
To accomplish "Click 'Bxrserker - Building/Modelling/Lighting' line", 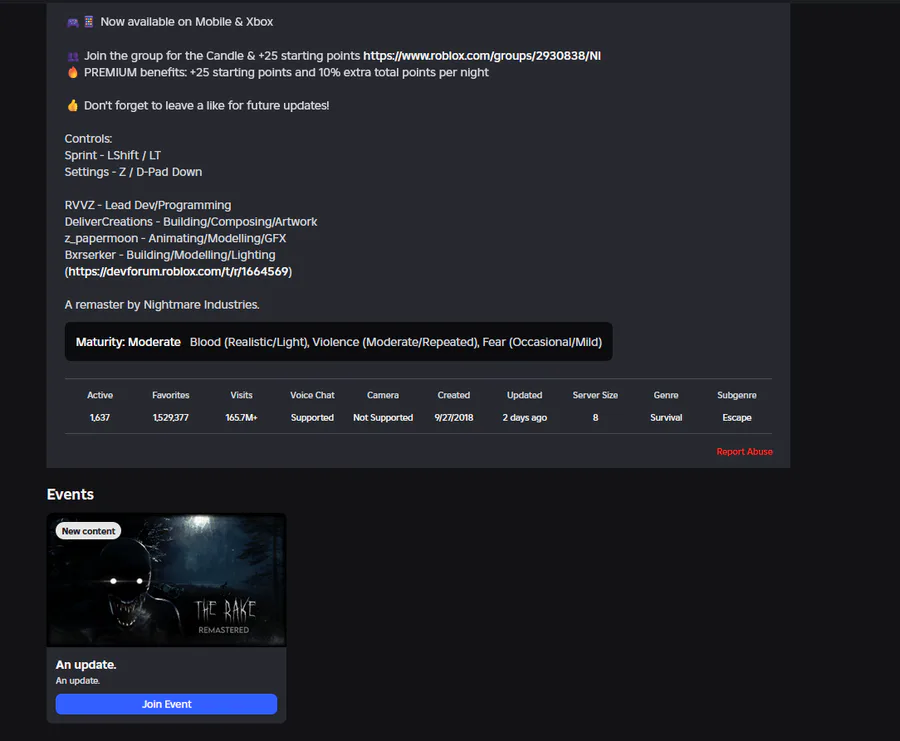I will (x=170, y=255).
